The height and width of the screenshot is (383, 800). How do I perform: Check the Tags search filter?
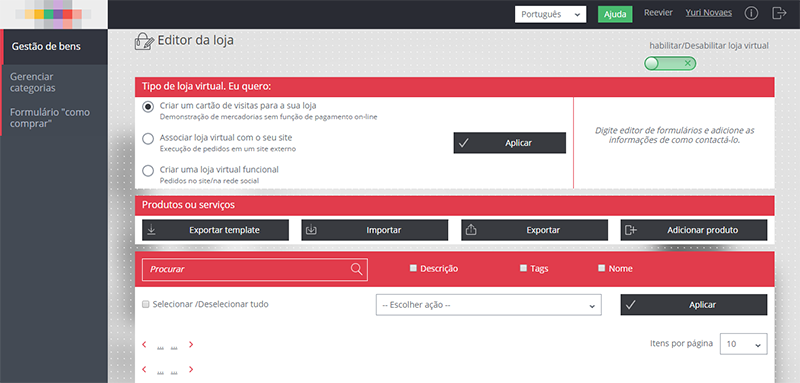pos(523,268)
